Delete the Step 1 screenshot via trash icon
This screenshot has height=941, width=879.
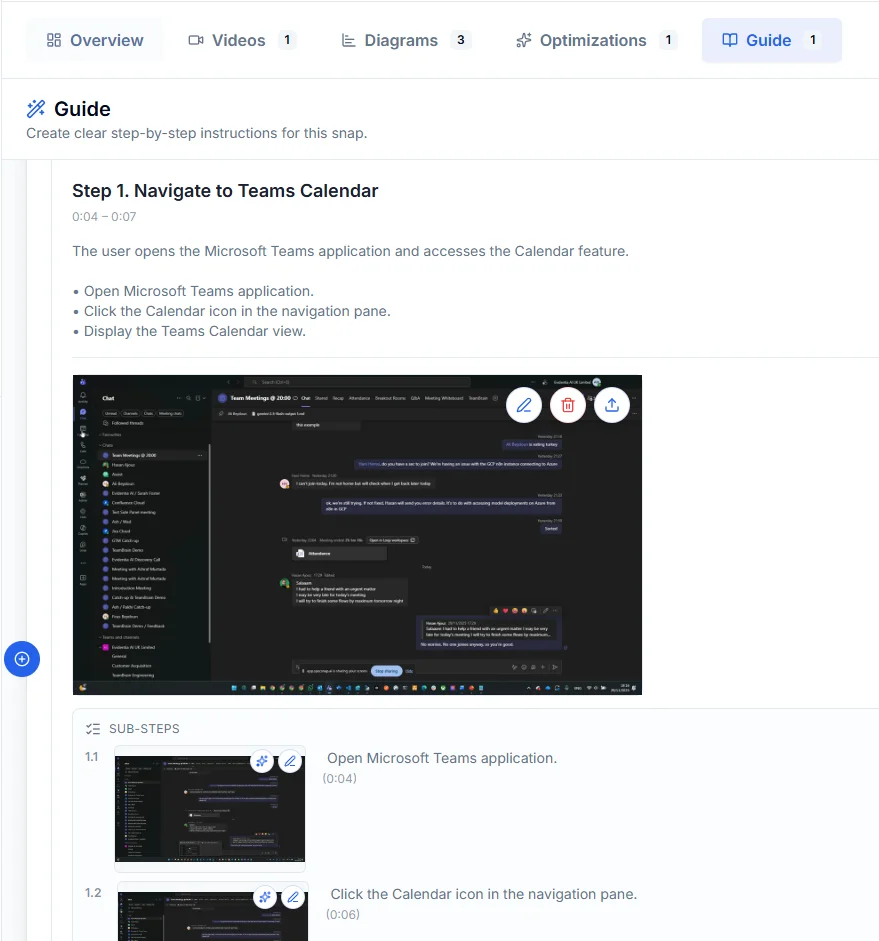(x=568, y=405)
